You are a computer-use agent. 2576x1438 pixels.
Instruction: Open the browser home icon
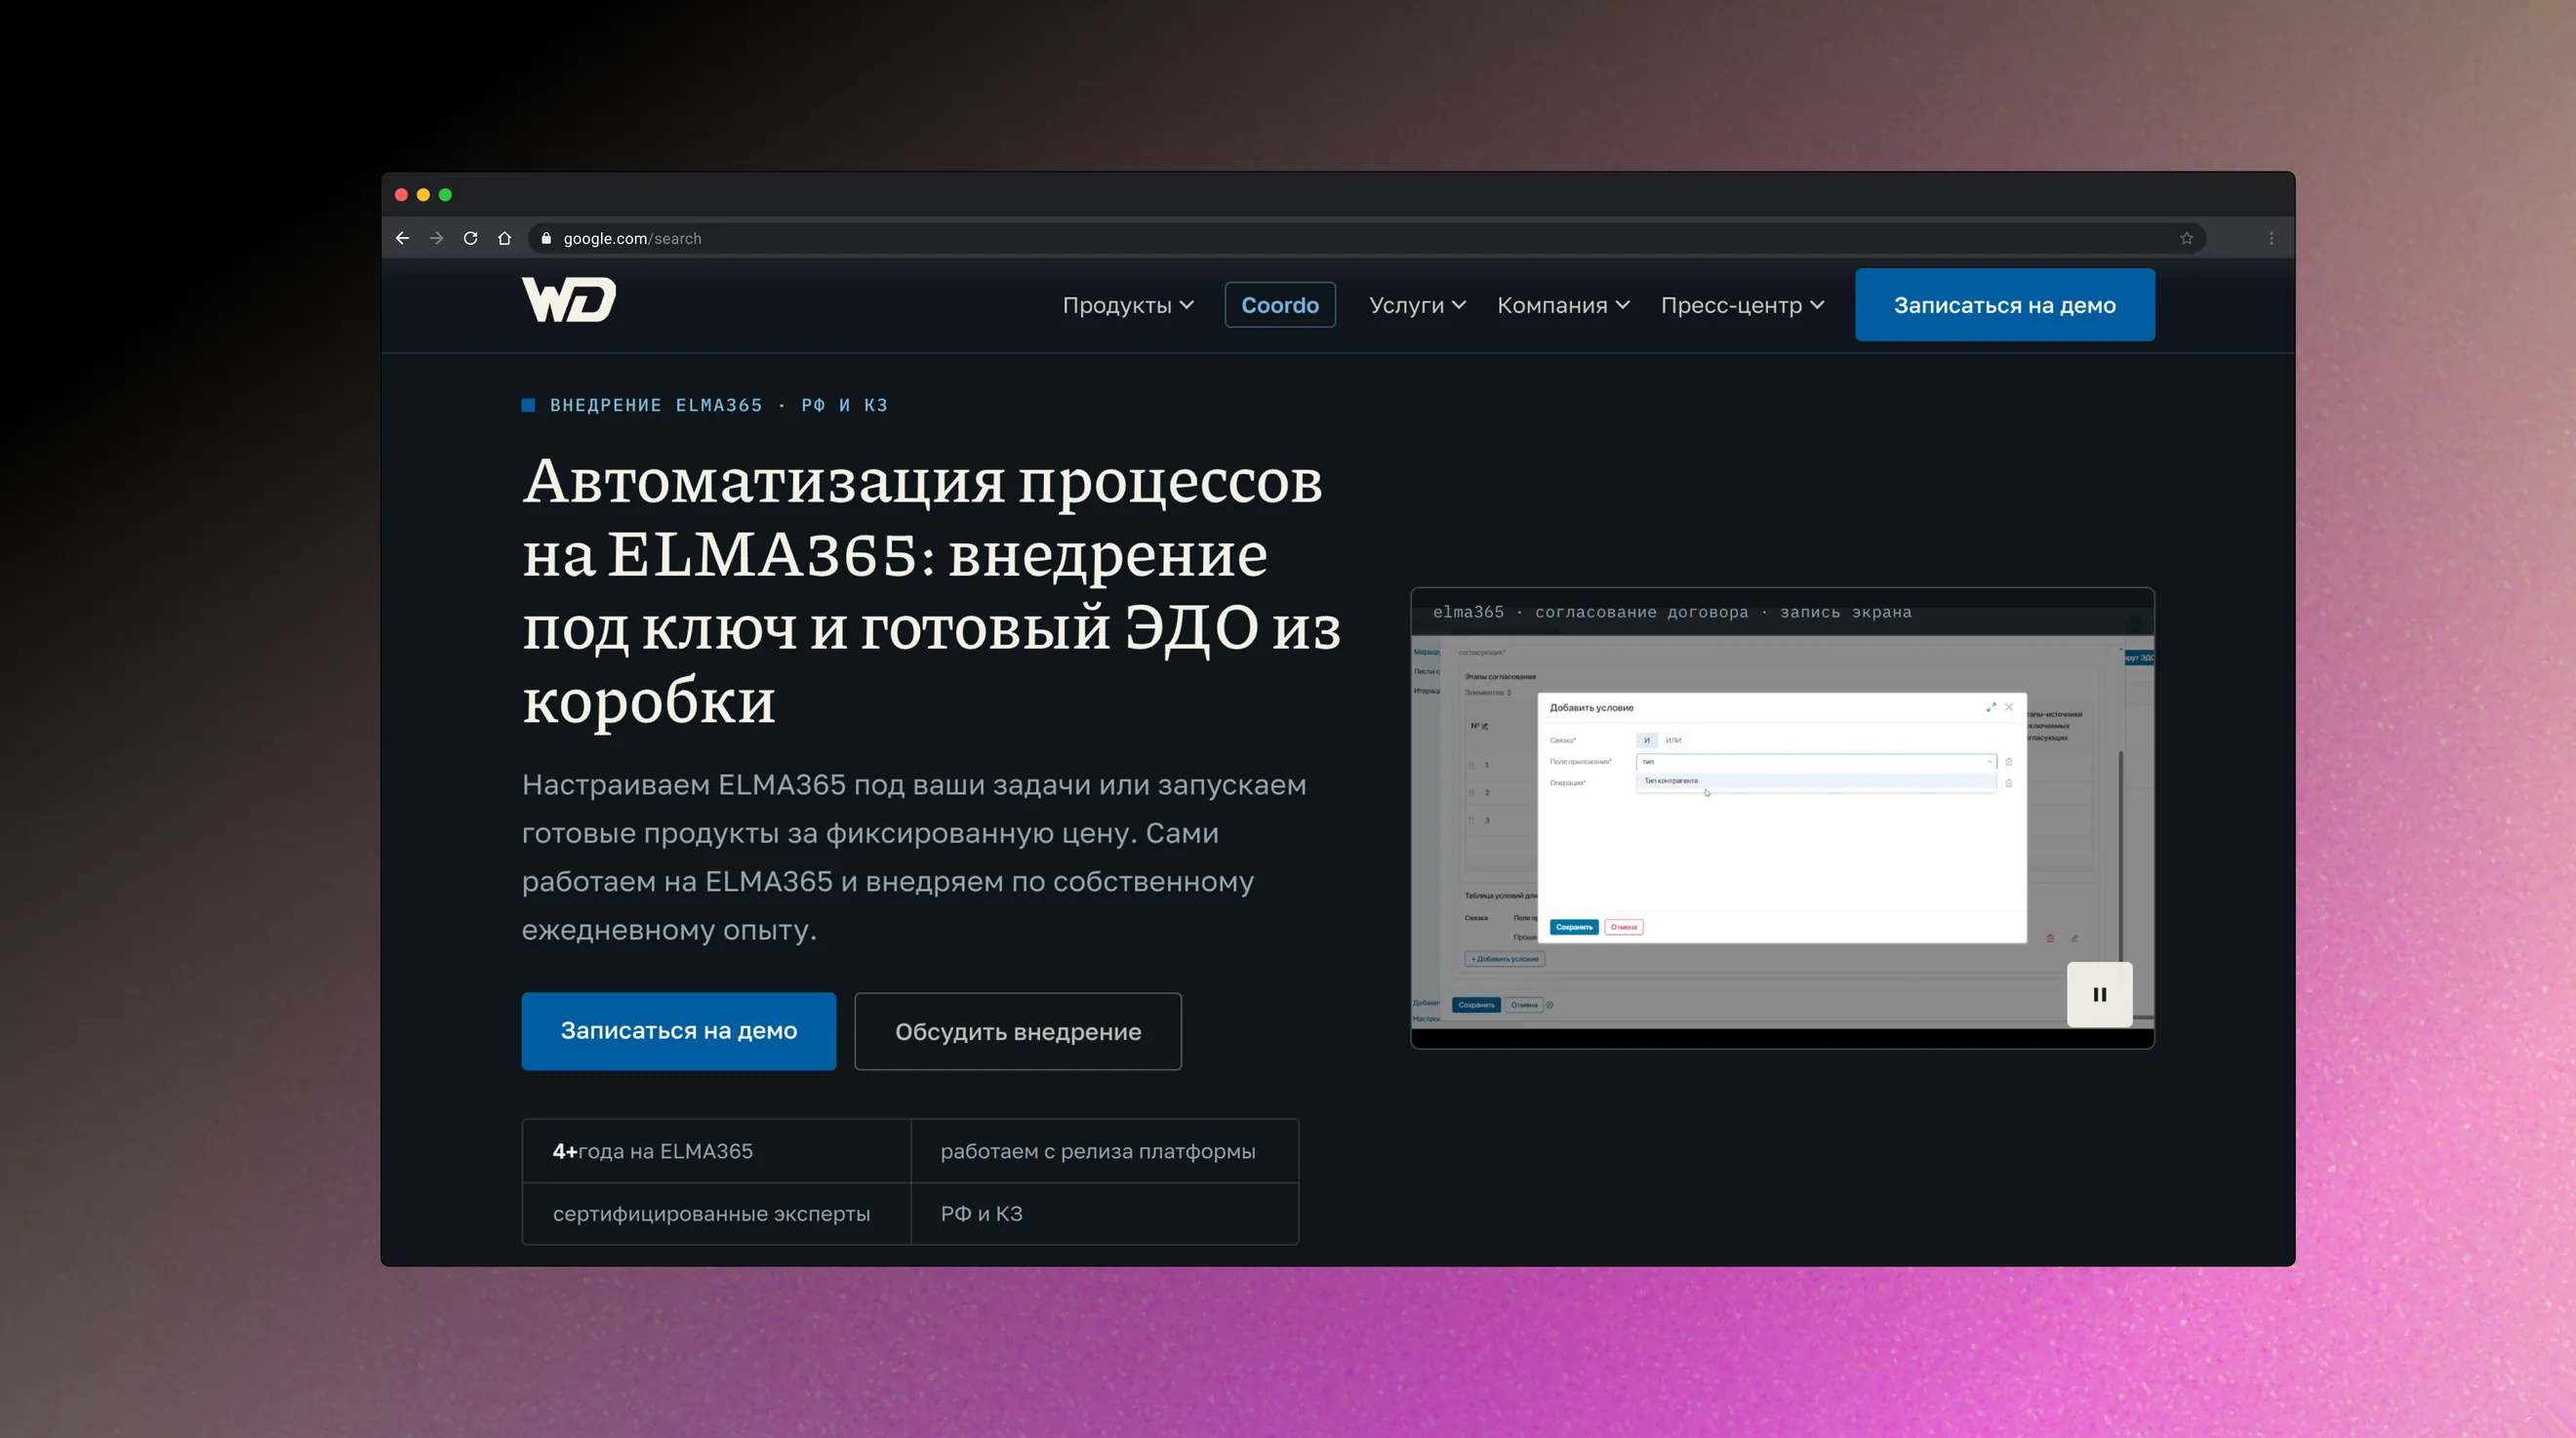click(504, 238)
